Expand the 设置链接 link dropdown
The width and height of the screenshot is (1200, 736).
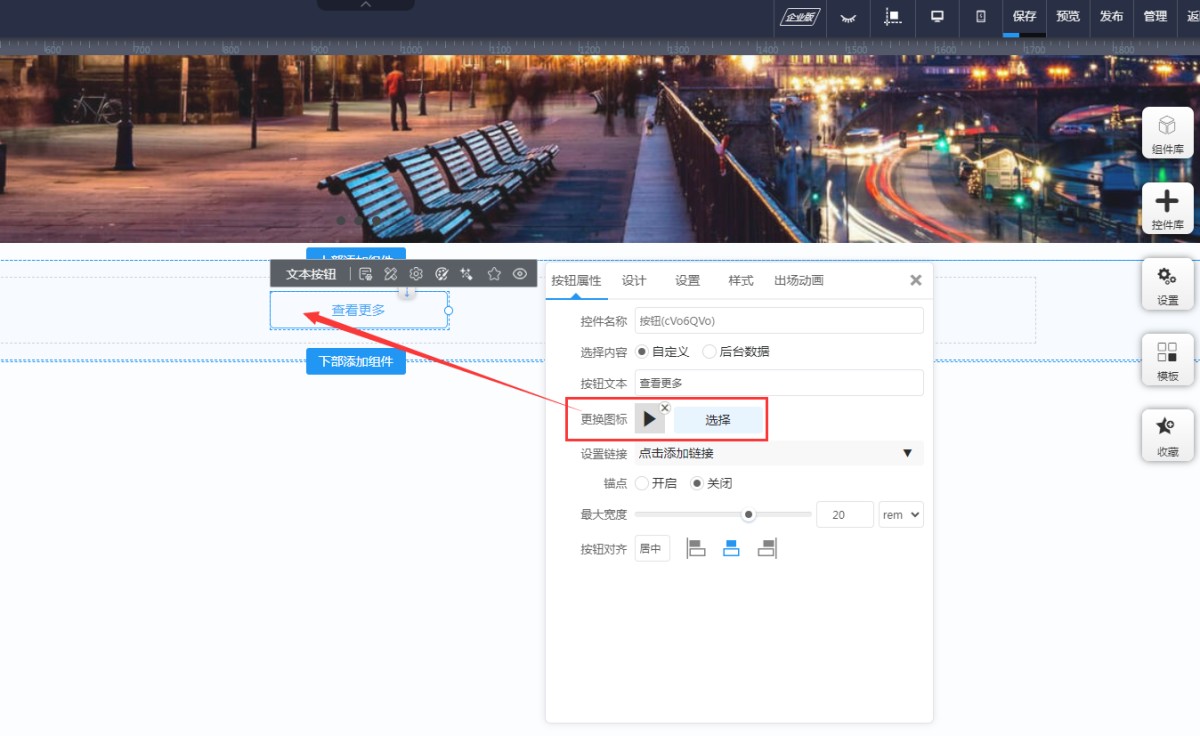point(907,453)
